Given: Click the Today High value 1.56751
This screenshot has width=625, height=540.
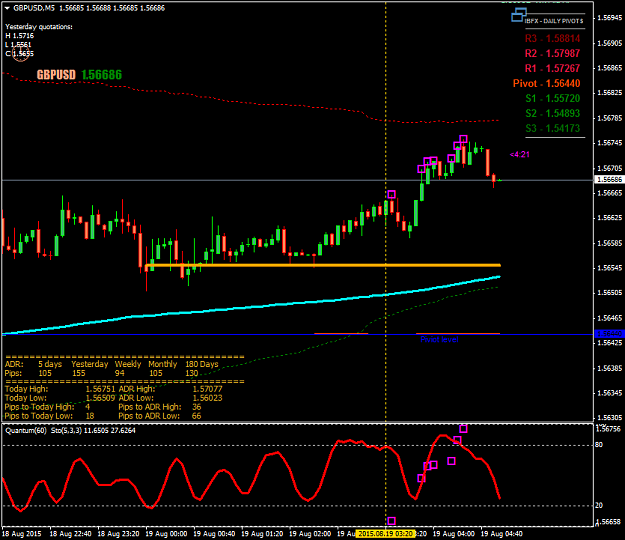Looking at the screenshot, I should pos(100,389).
